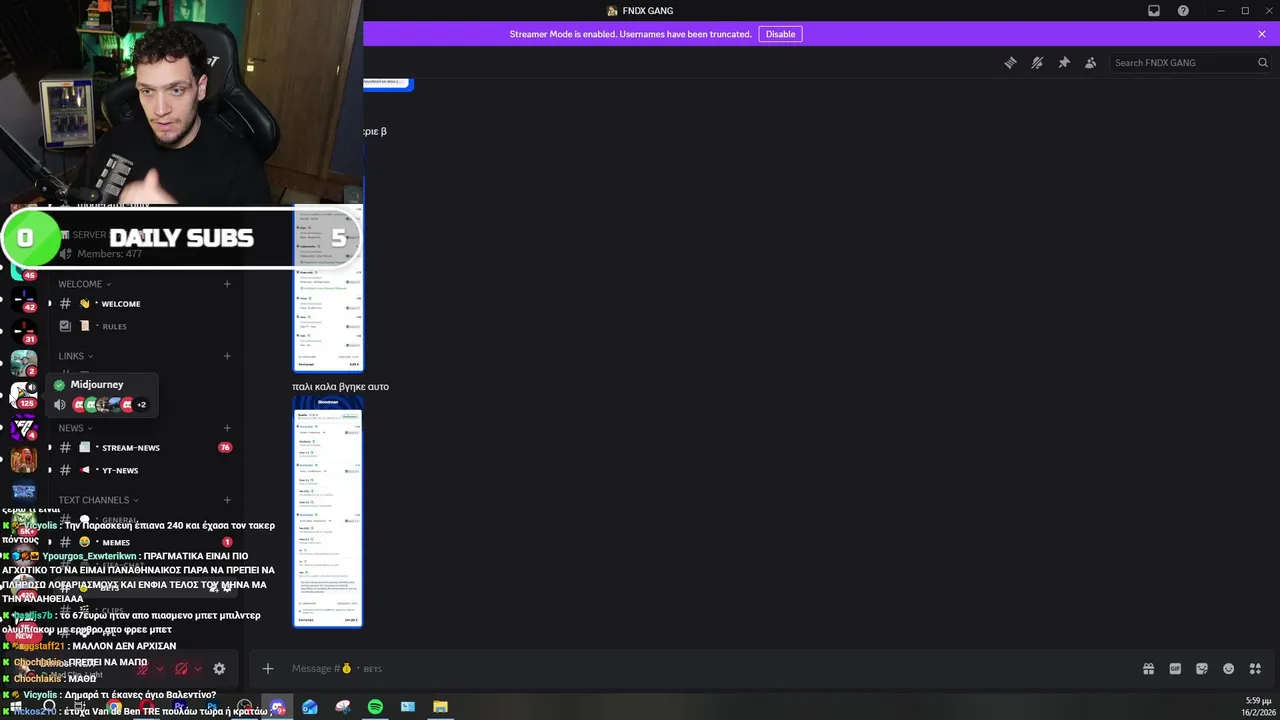Collapse the TEXT CHANNELS category
Screen dimensions: 1280x720
click(98, 500)
